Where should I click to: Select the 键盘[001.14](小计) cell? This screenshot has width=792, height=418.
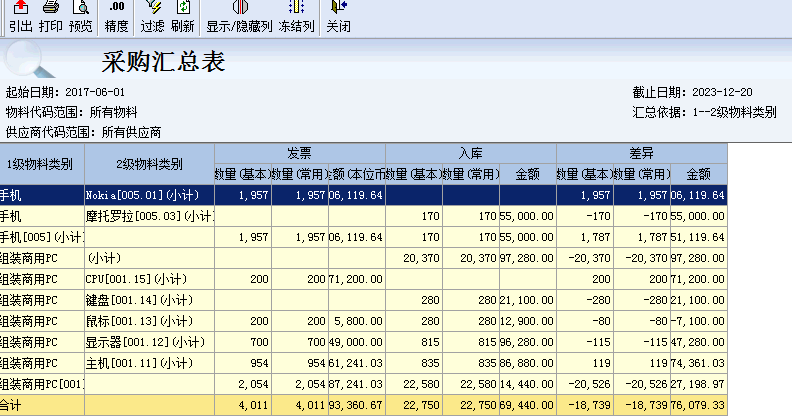point(150,300)
